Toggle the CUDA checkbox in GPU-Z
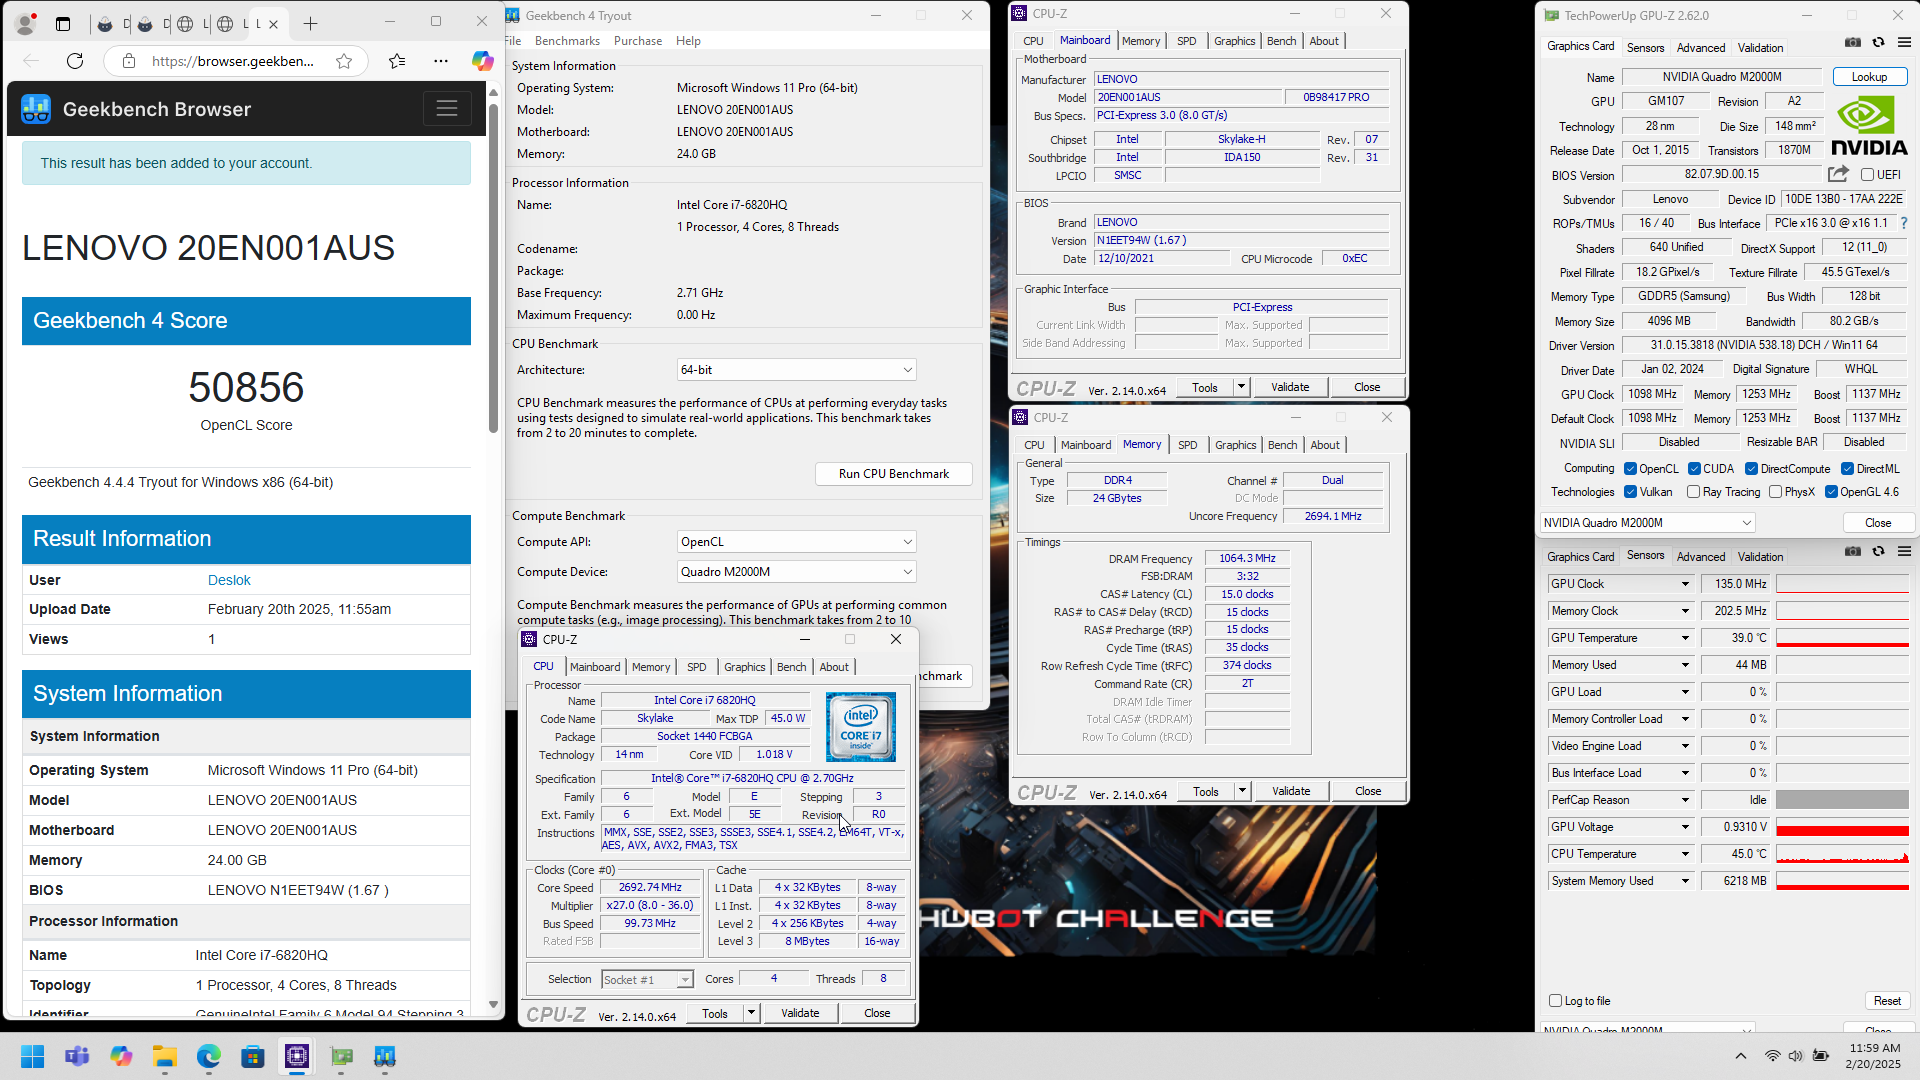Viewport: 1920px width, 1080px height. pyautogui.click(x=1694, y=469)
